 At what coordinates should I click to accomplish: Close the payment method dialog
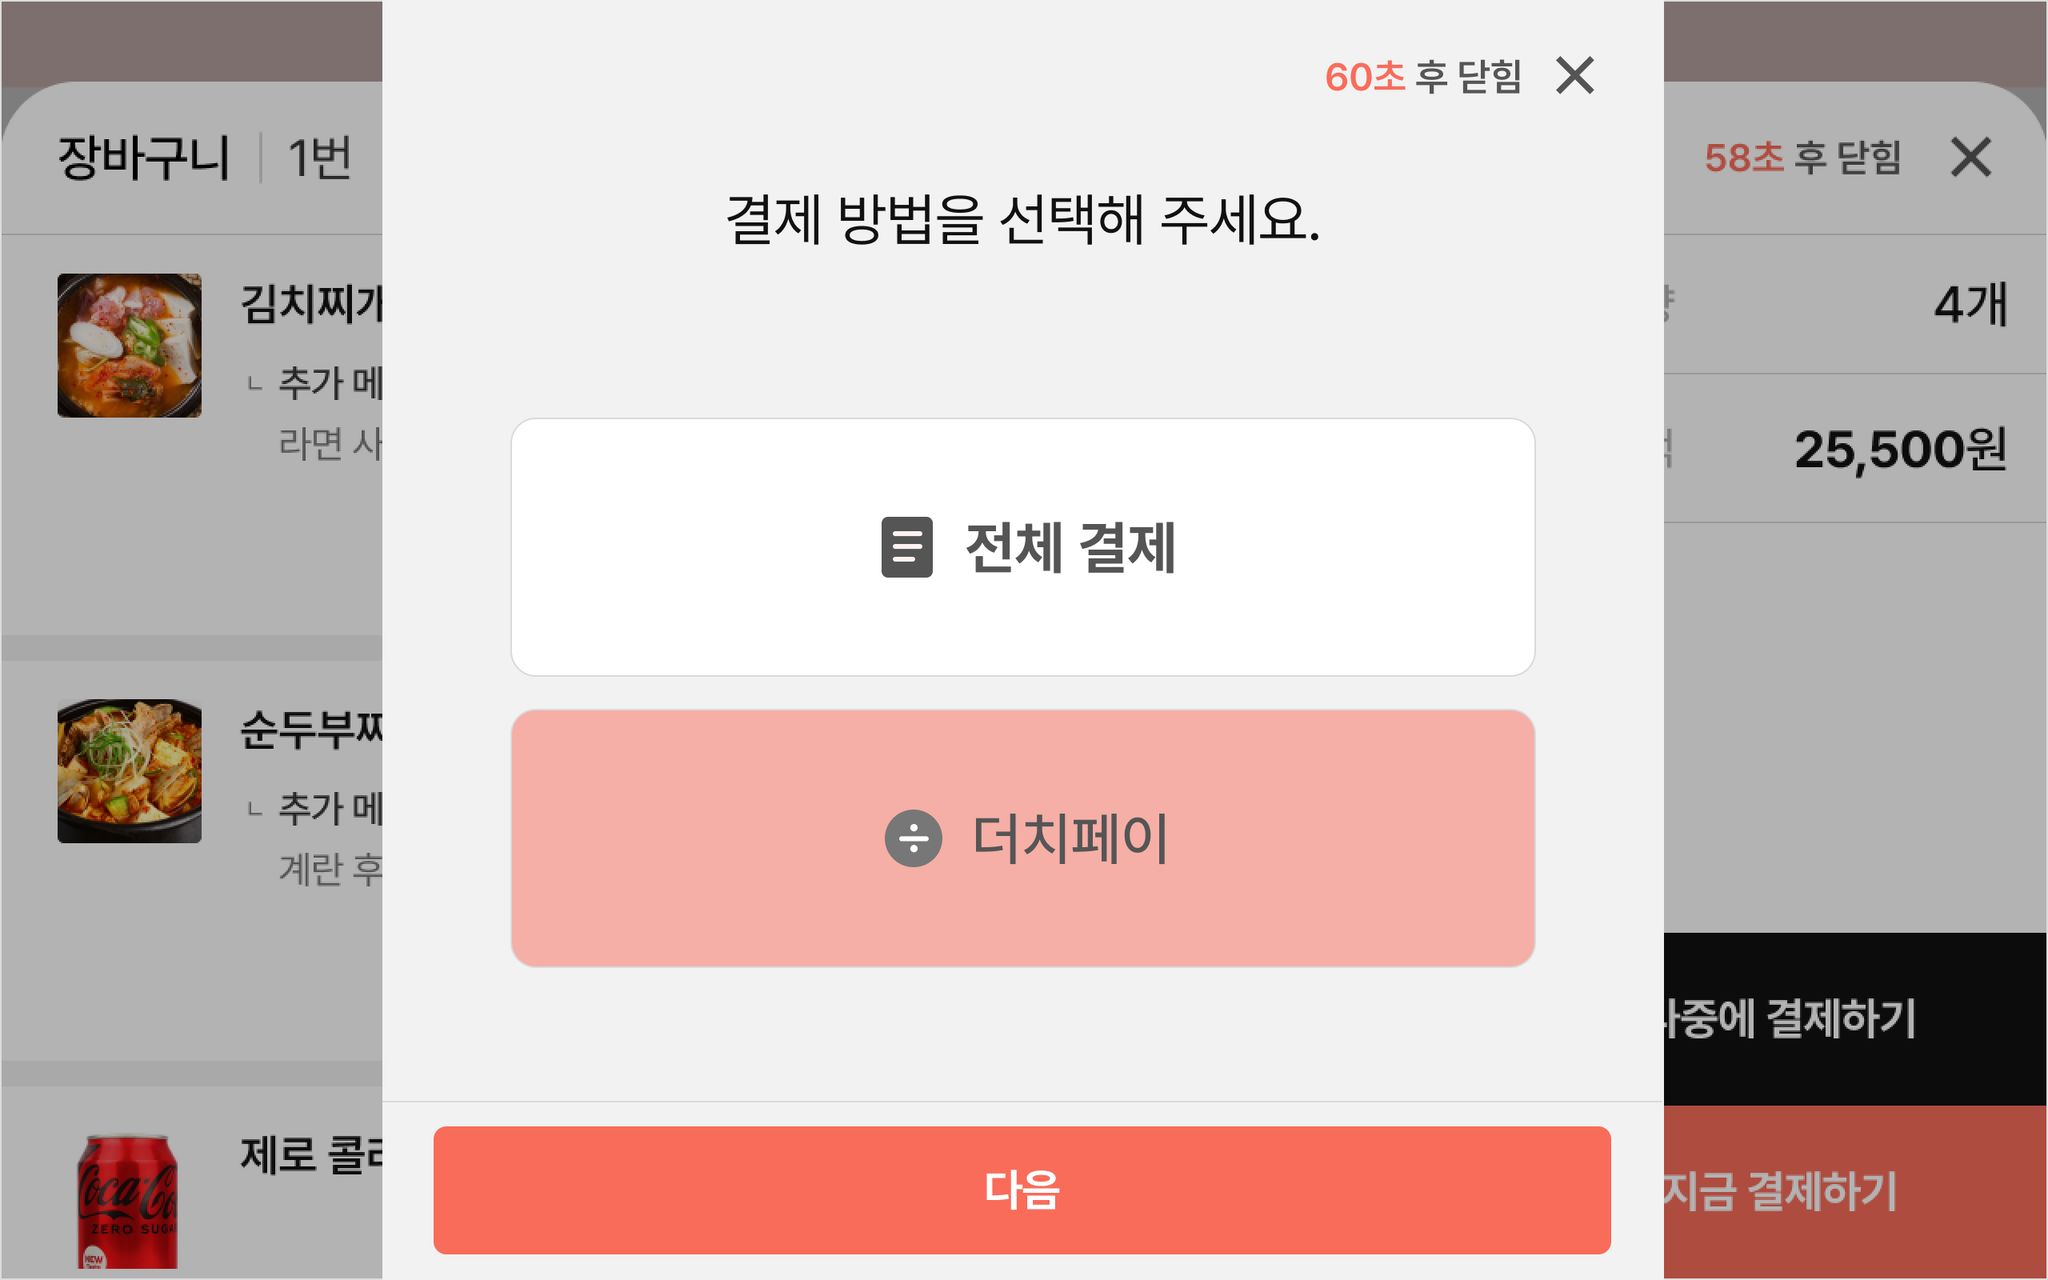pos(1575,76)
